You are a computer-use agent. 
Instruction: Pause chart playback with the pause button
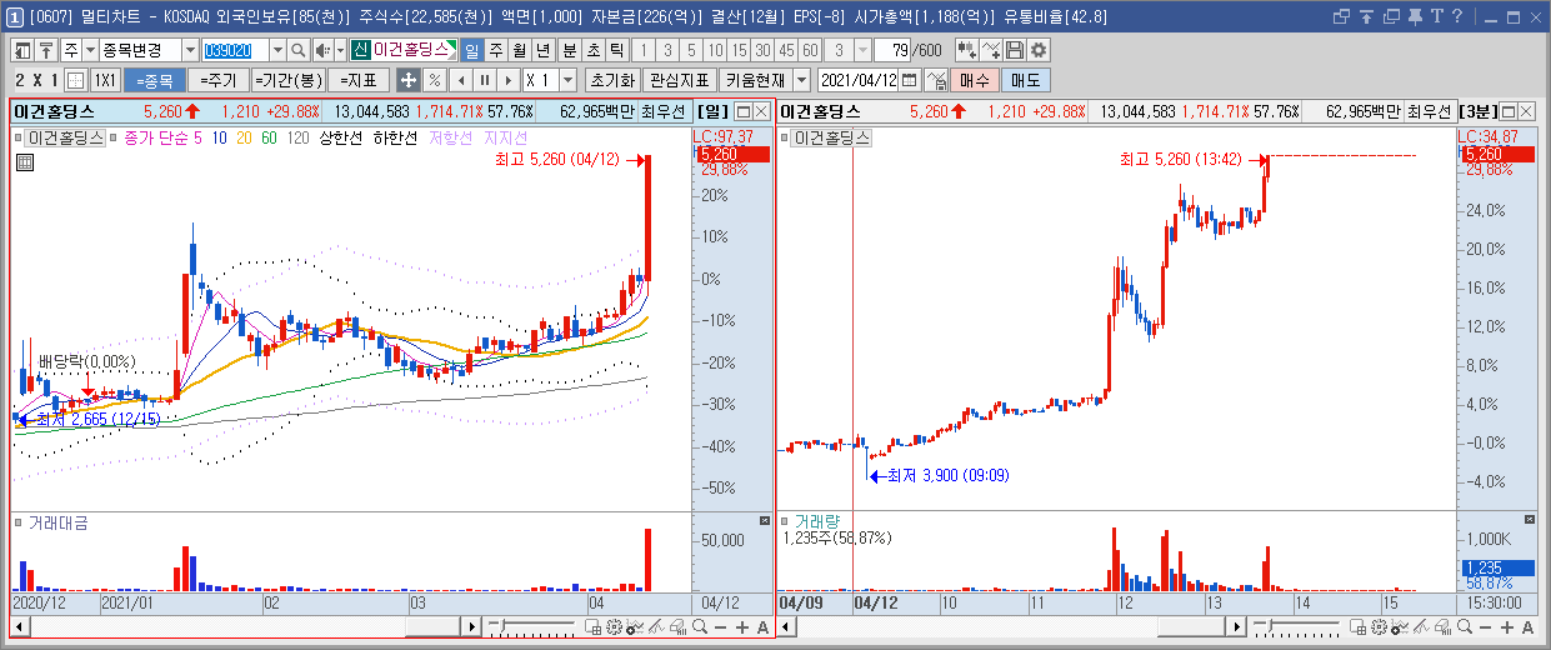pos(484,80)
